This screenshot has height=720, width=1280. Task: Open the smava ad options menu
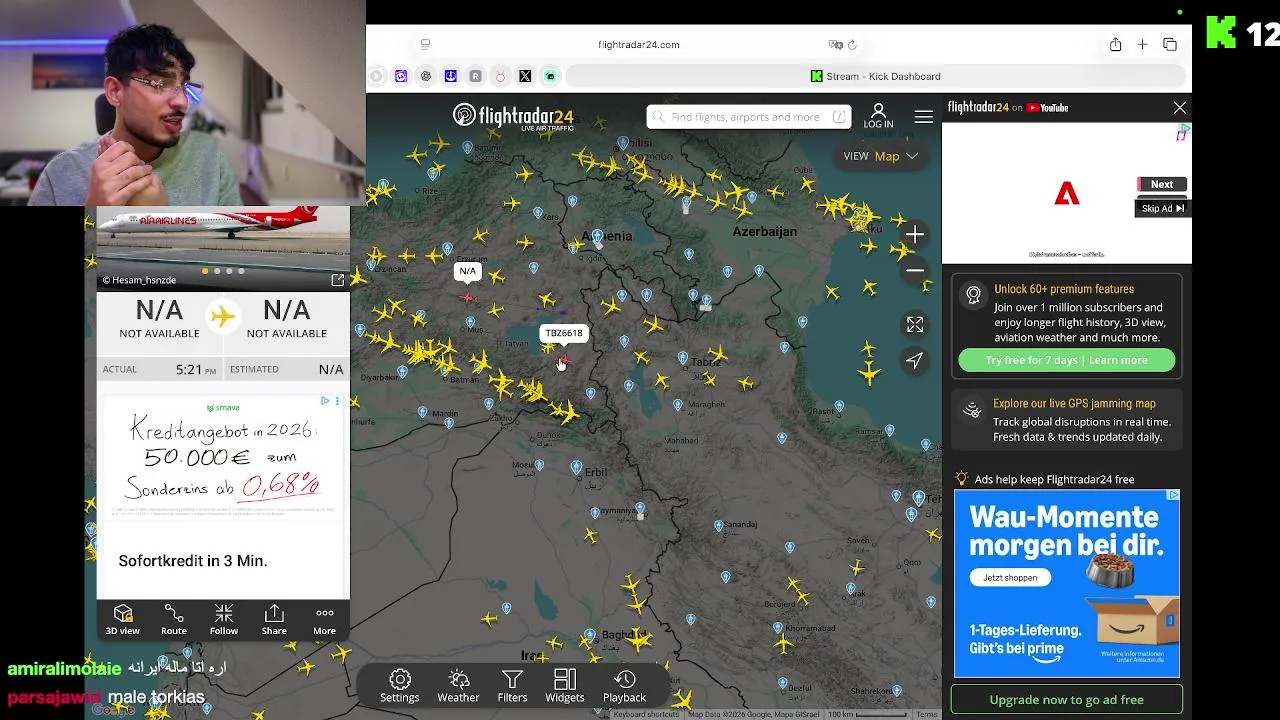337,401
